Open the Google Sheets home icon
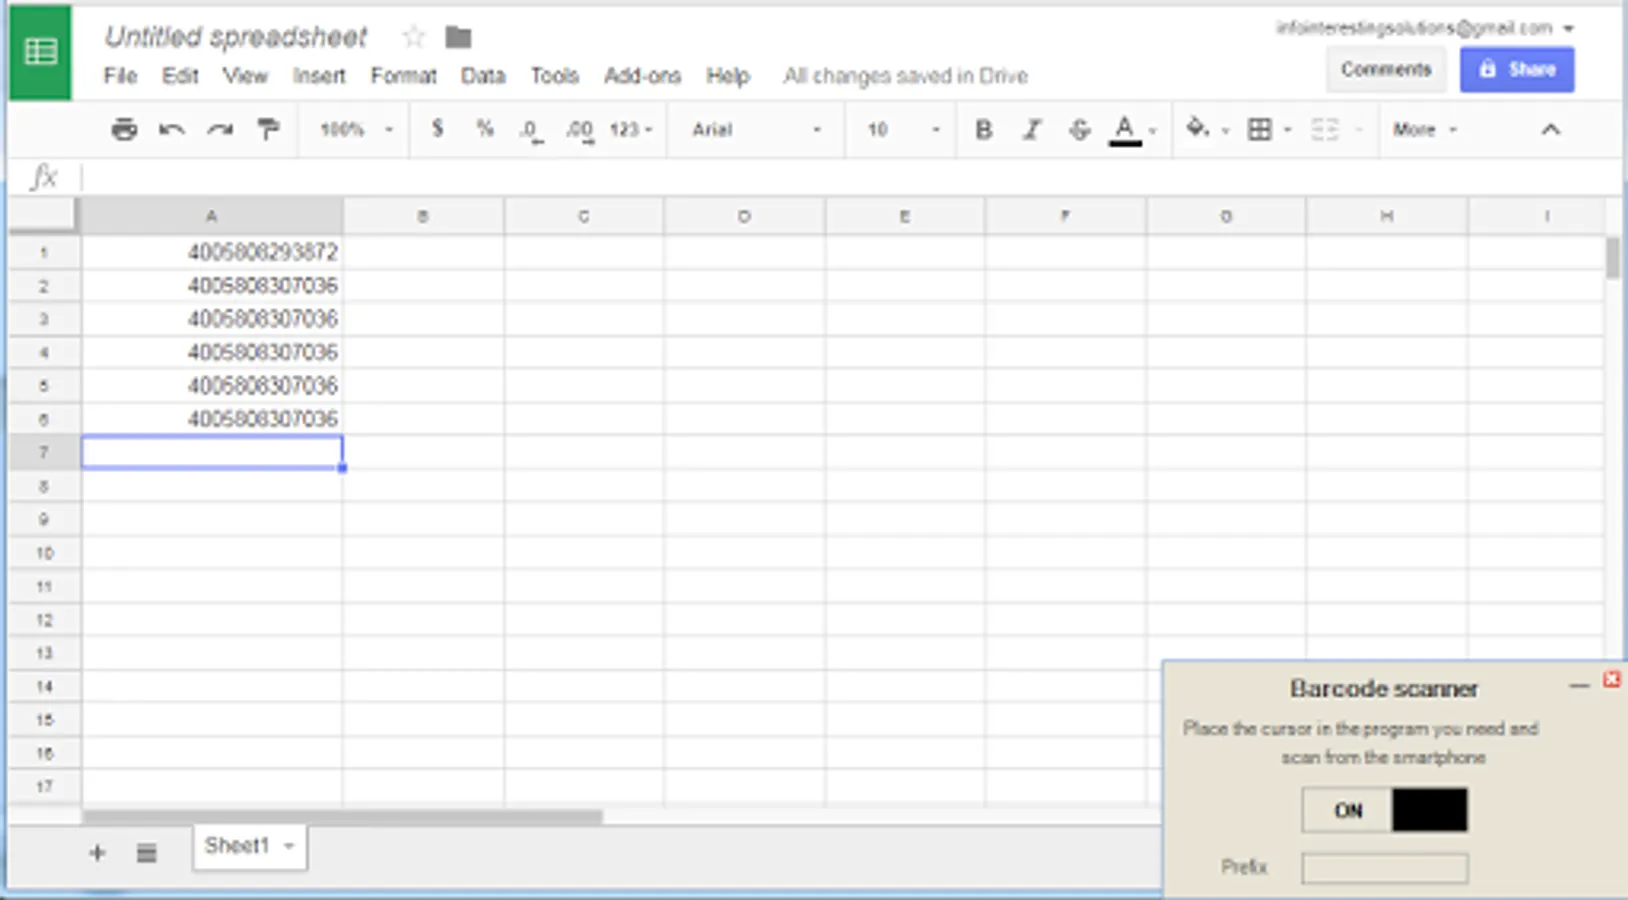The height and width of the screenshot is (900, 1628). 40,52
